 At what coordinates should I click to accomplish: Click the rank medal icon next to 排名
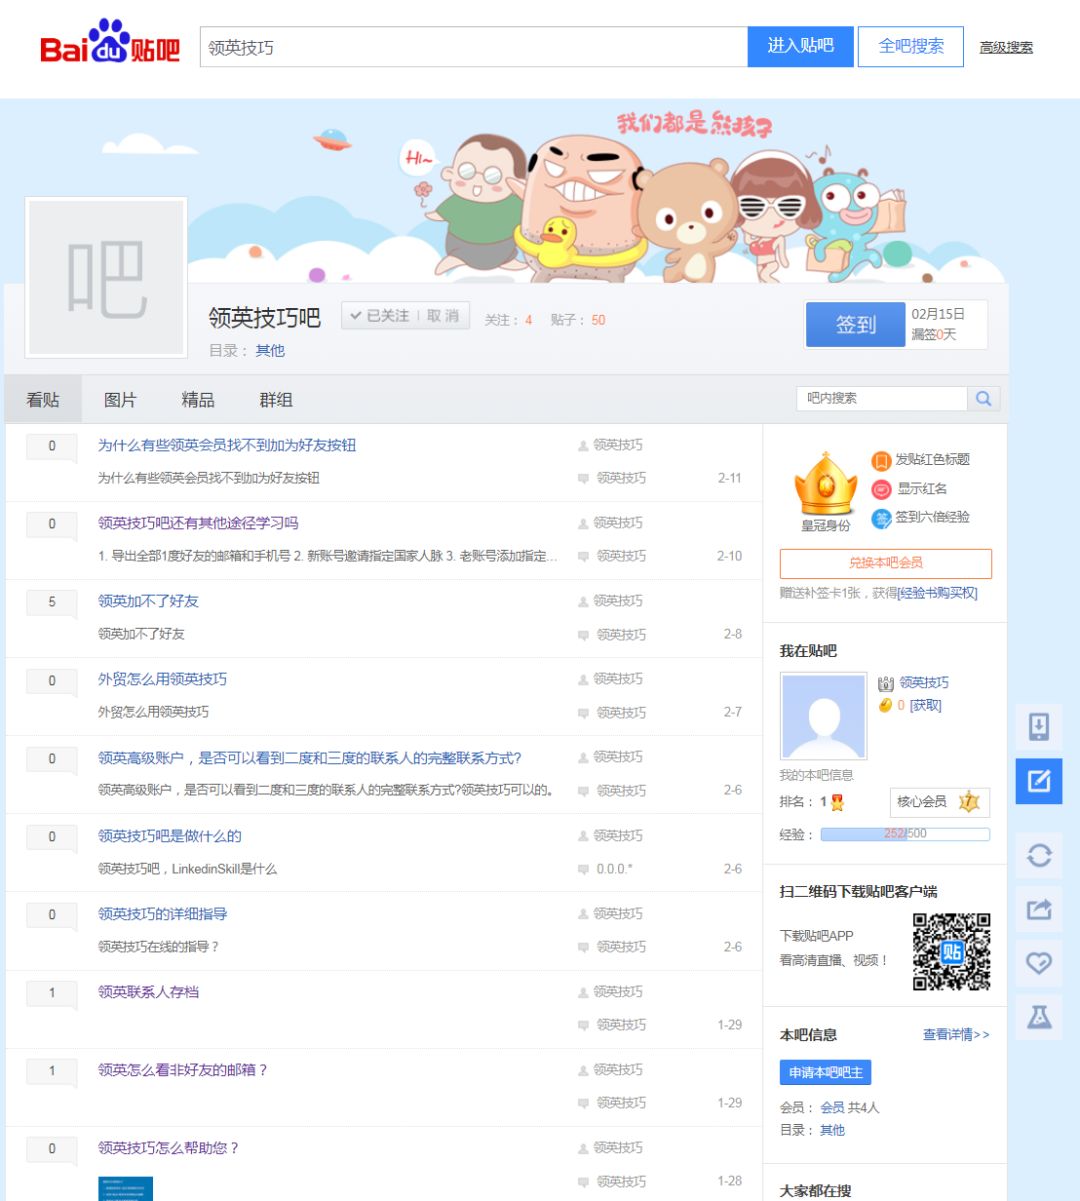click(x=837, y=802)
